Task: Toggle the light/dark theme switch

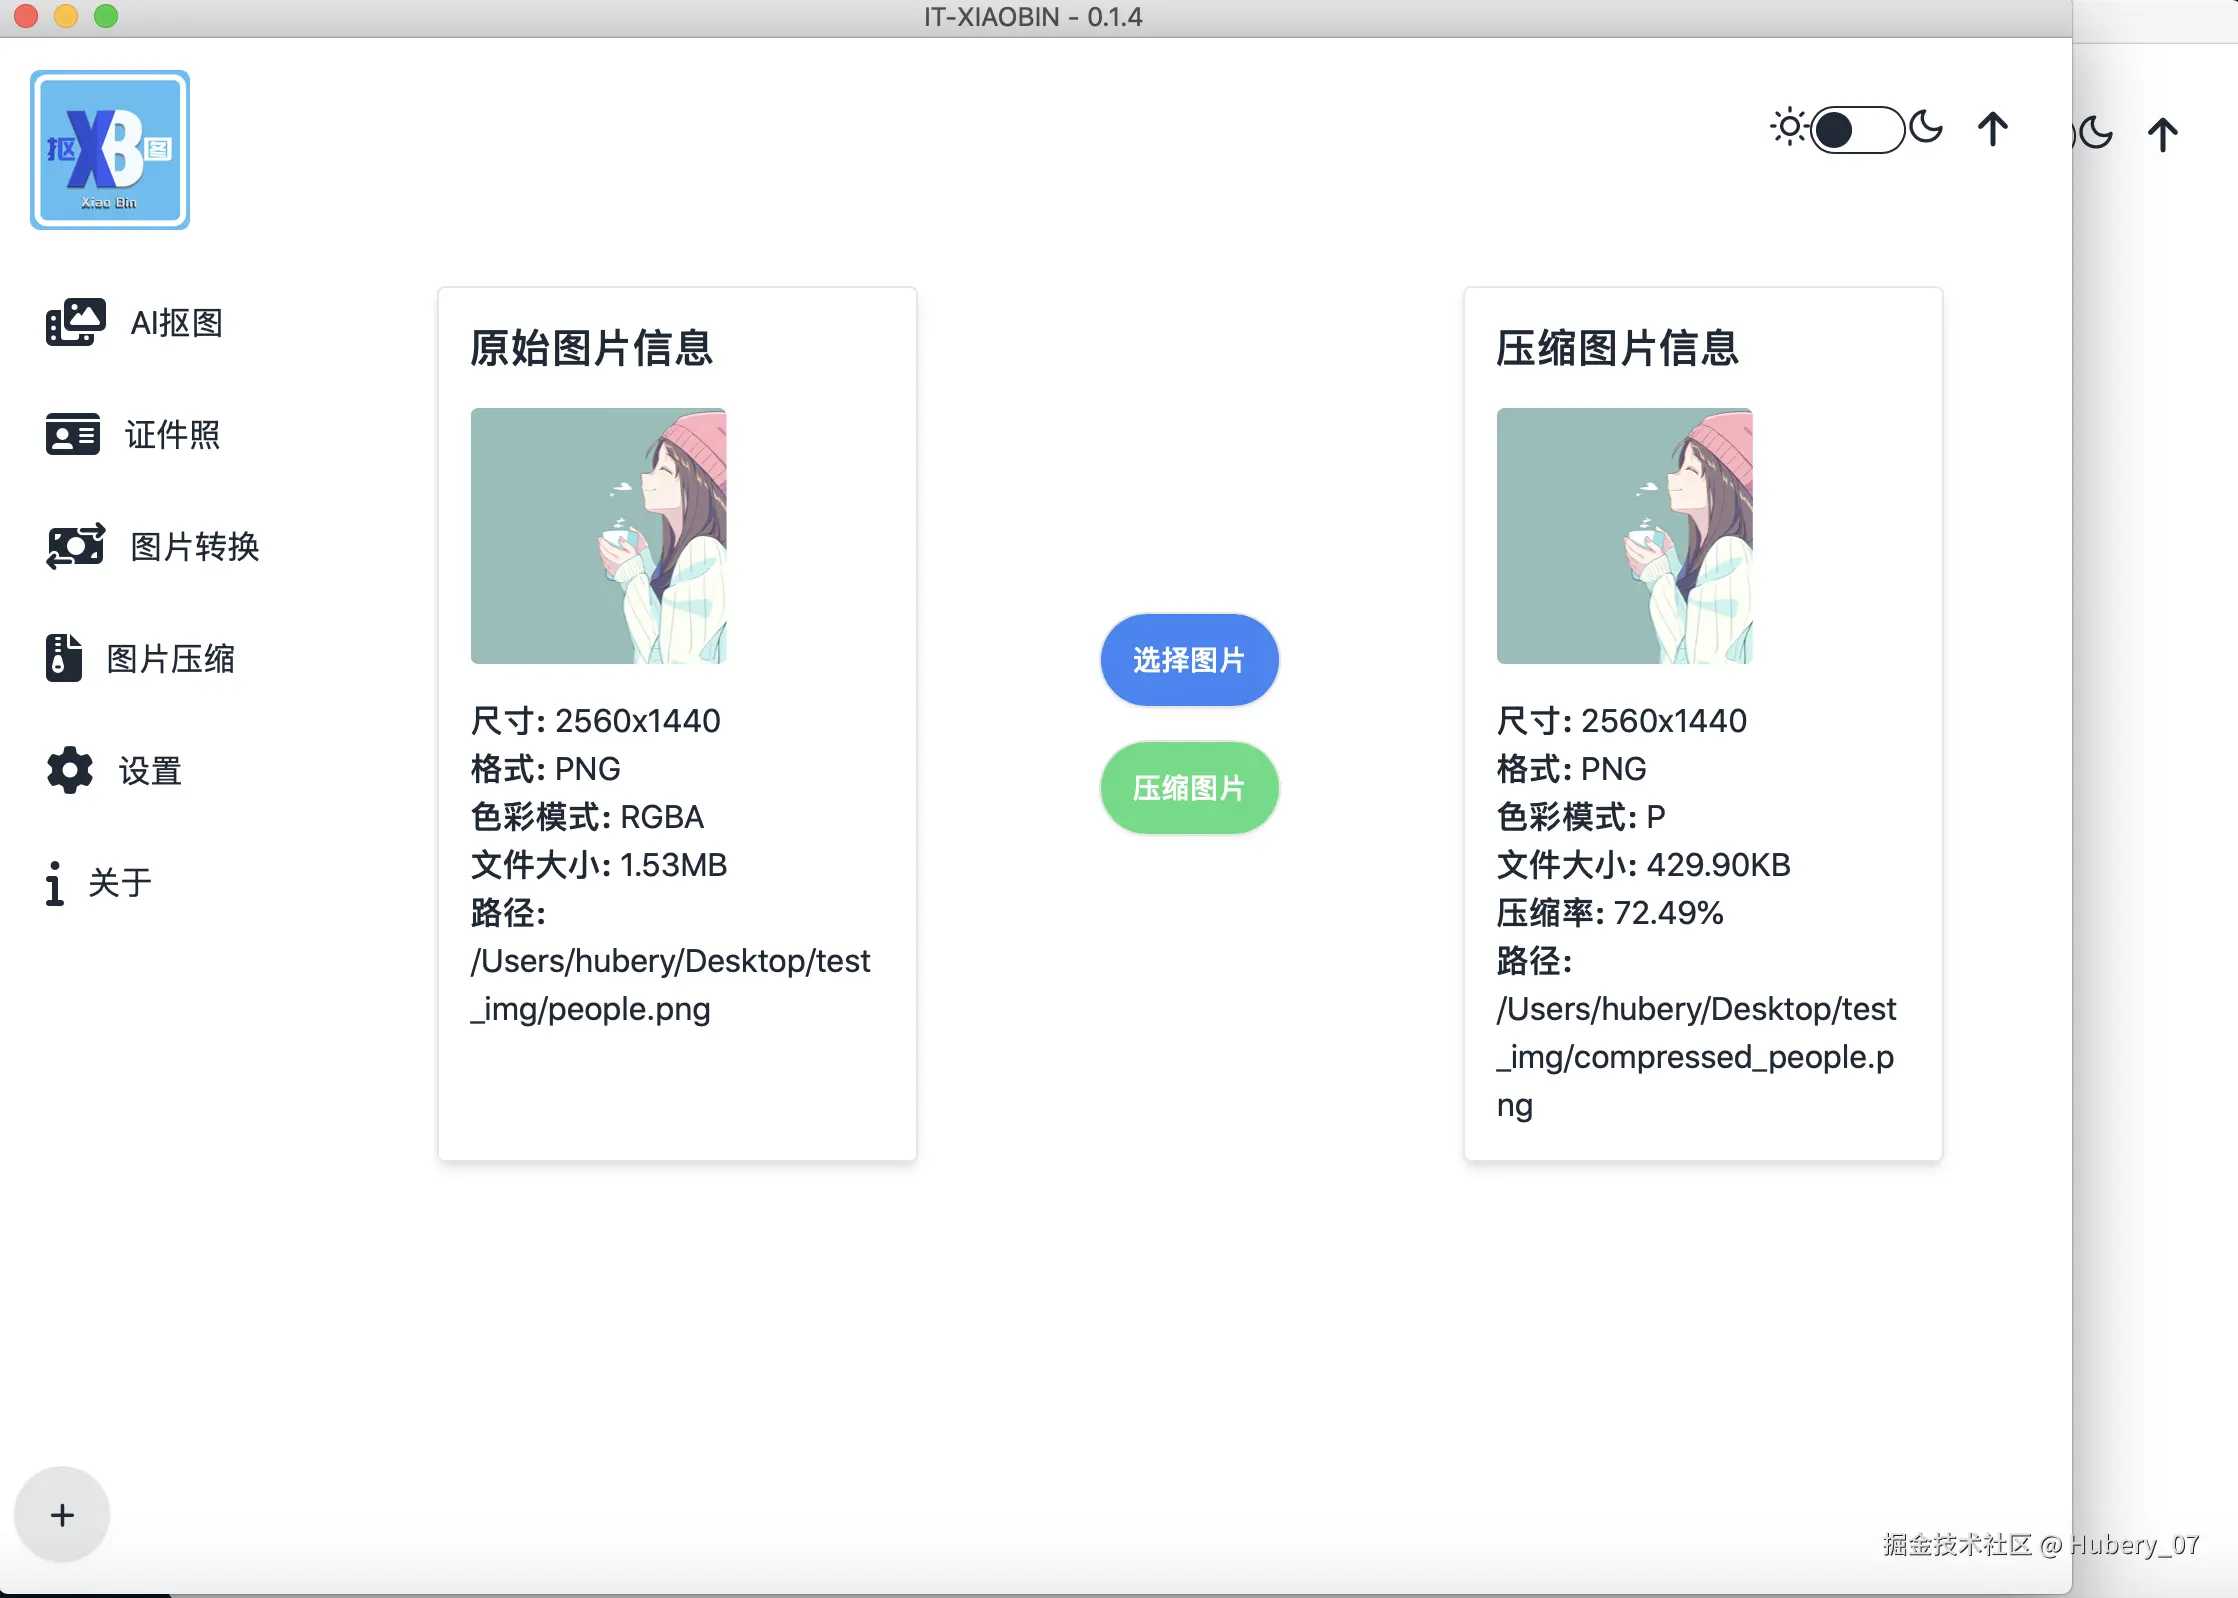Action: click(1856, 130)
